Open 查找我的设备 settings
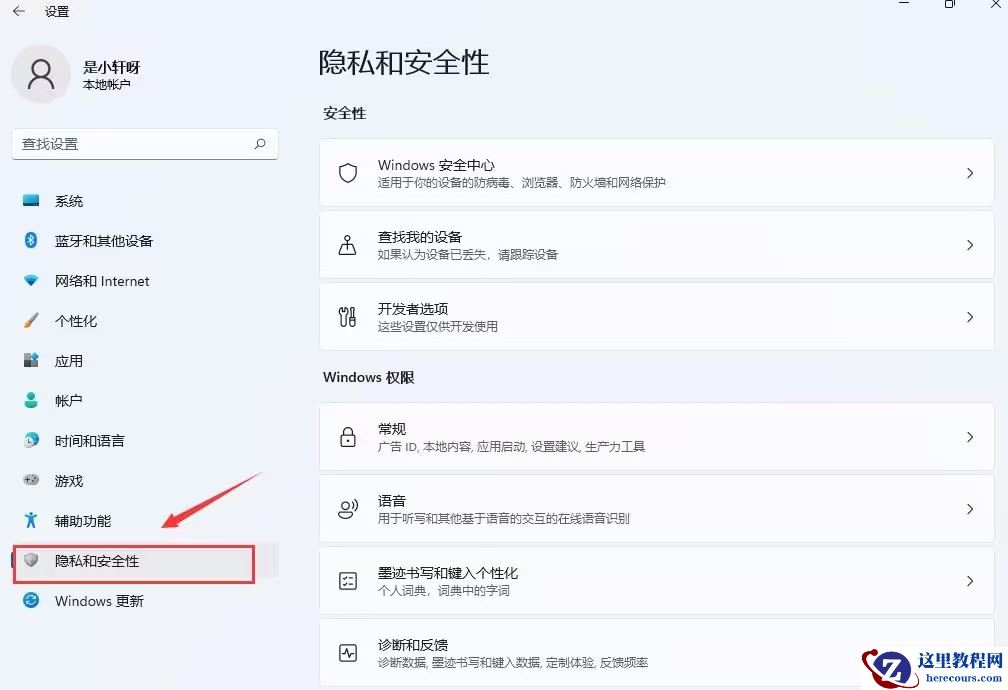The width and height of the screenshot is (1008, 690). coord(660,244)
